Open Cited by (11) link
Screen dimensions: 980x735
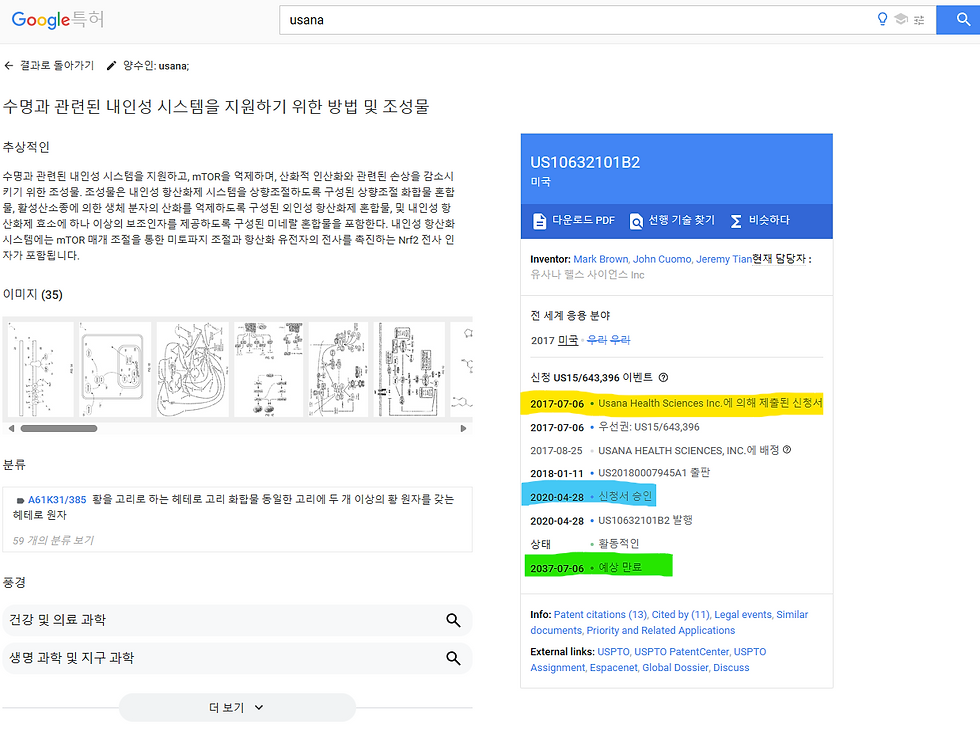coord(681,615)
